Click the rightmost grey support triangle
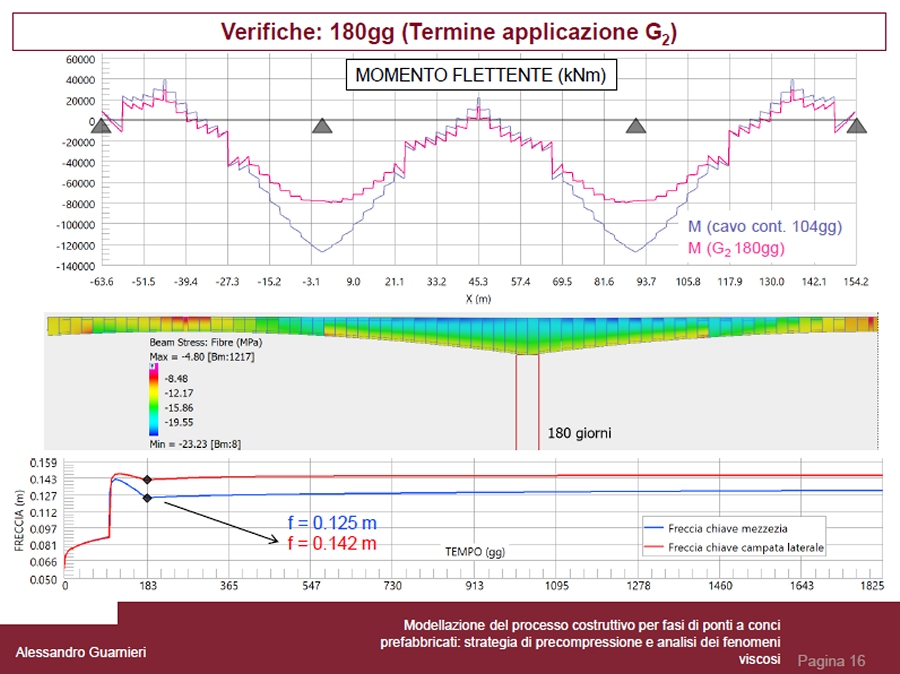 click(856, 125)
